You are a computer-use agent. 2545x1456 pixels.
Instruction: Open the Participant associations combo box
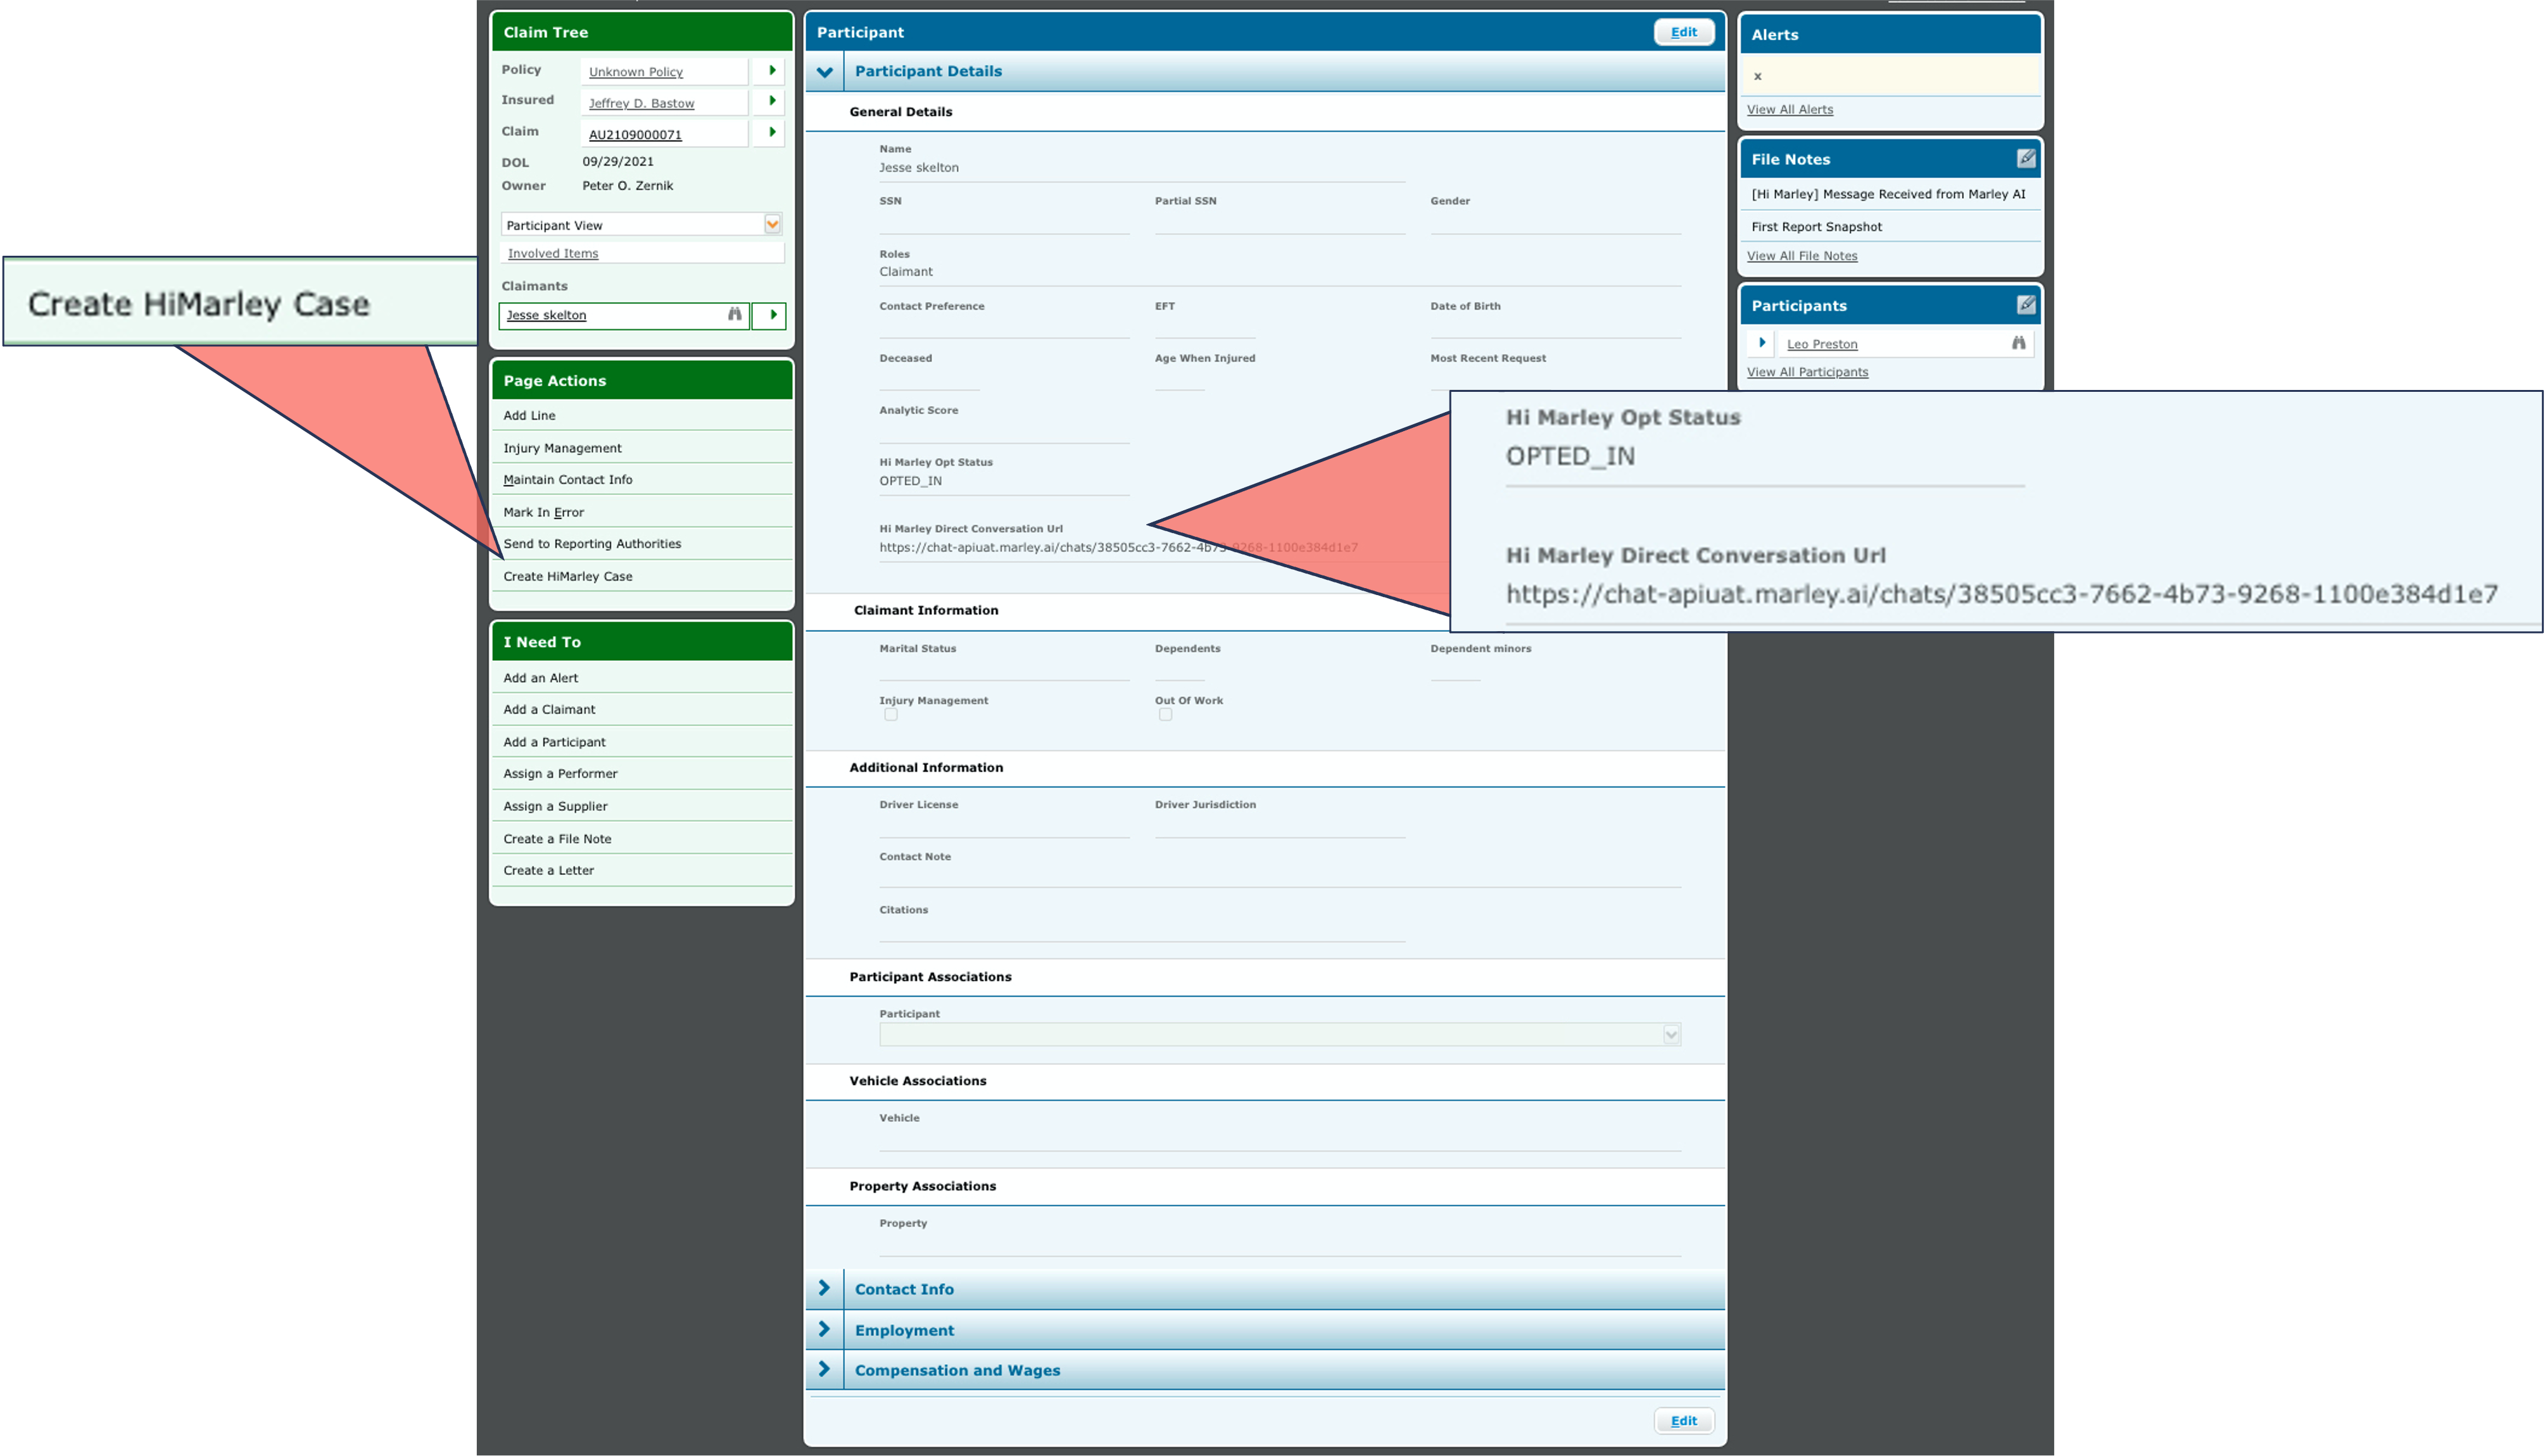1279,1035
